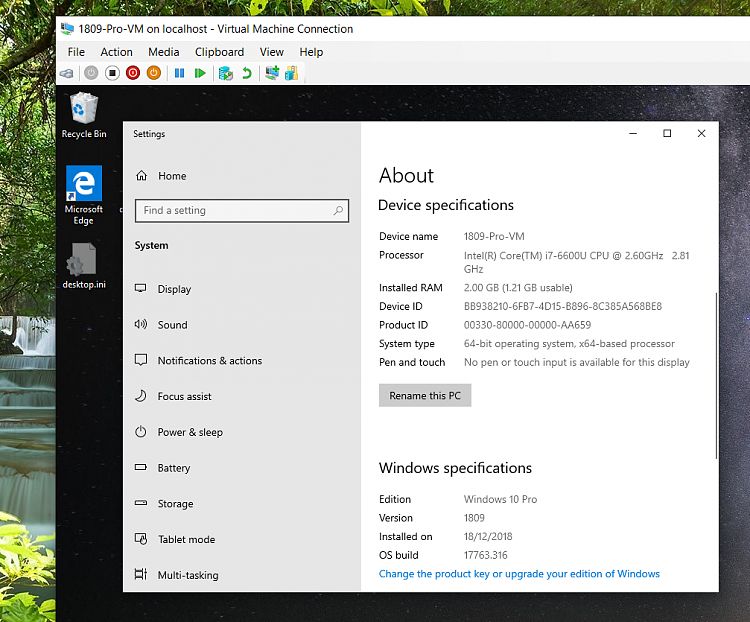Screen dimensions: 750x622
Task: Click the No pen or touch input text
Action: tap(576, 362)
